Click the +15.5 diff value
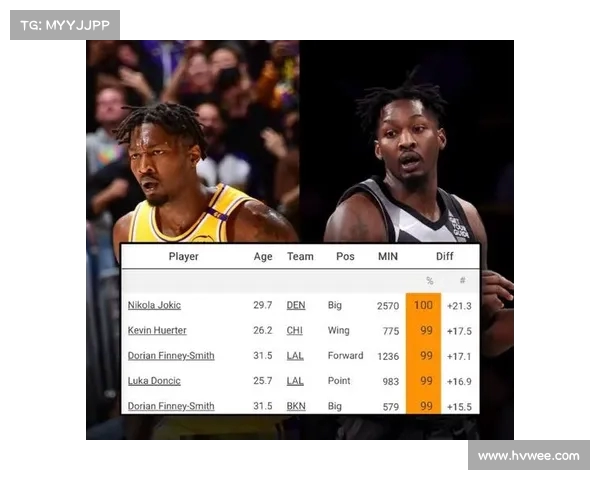The width and height of the screenshot is (600, 480). coord(459,407)
